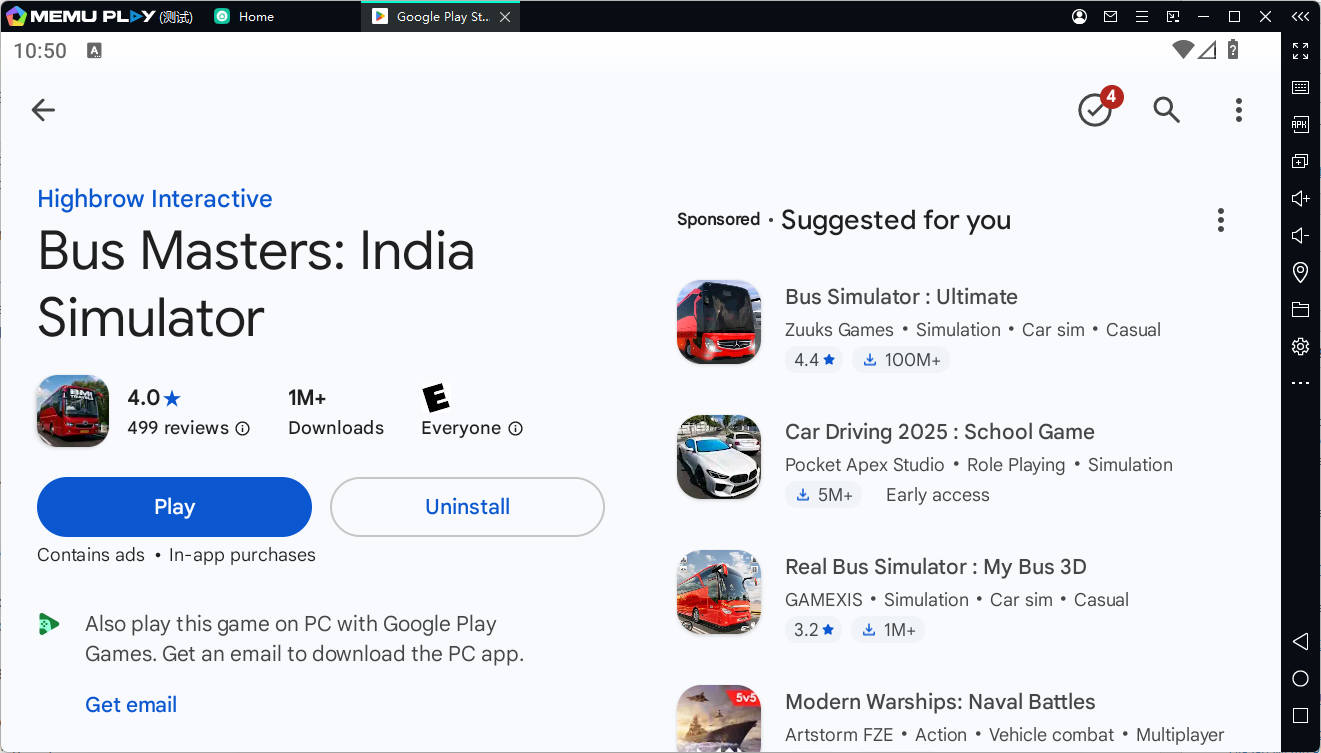Open pending updates checkmark icon

coord(1095,110)
